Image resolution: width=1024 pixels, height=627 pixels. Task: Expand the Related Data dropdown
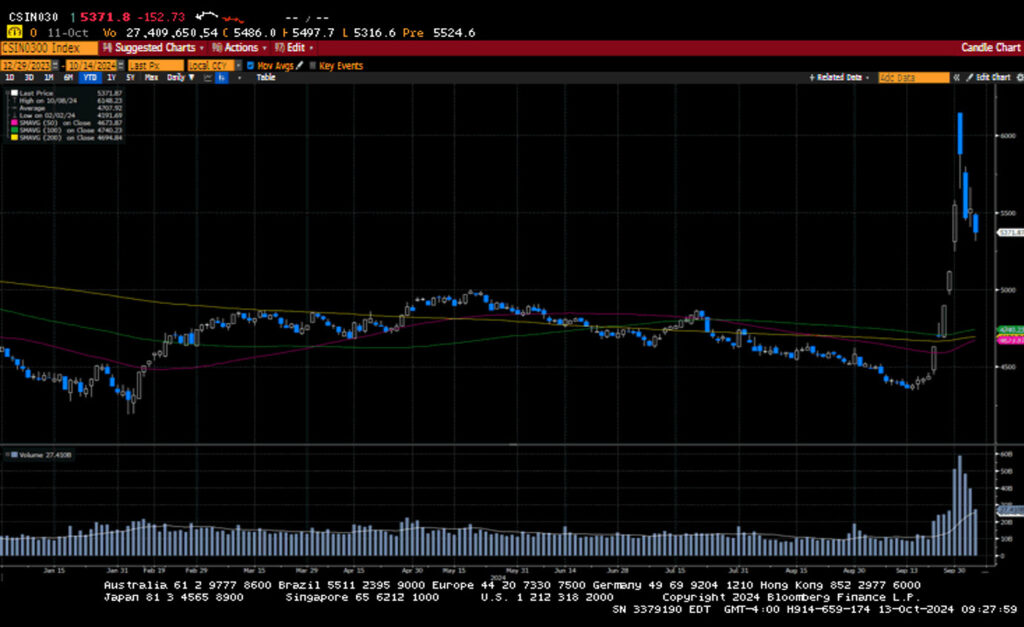click(841, 77)
